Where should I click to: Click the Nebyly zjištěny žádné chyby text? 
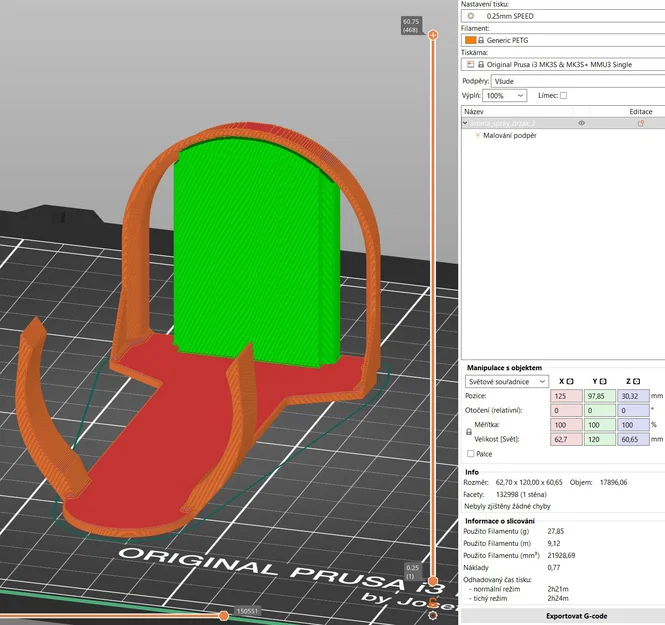coord(507,506)
